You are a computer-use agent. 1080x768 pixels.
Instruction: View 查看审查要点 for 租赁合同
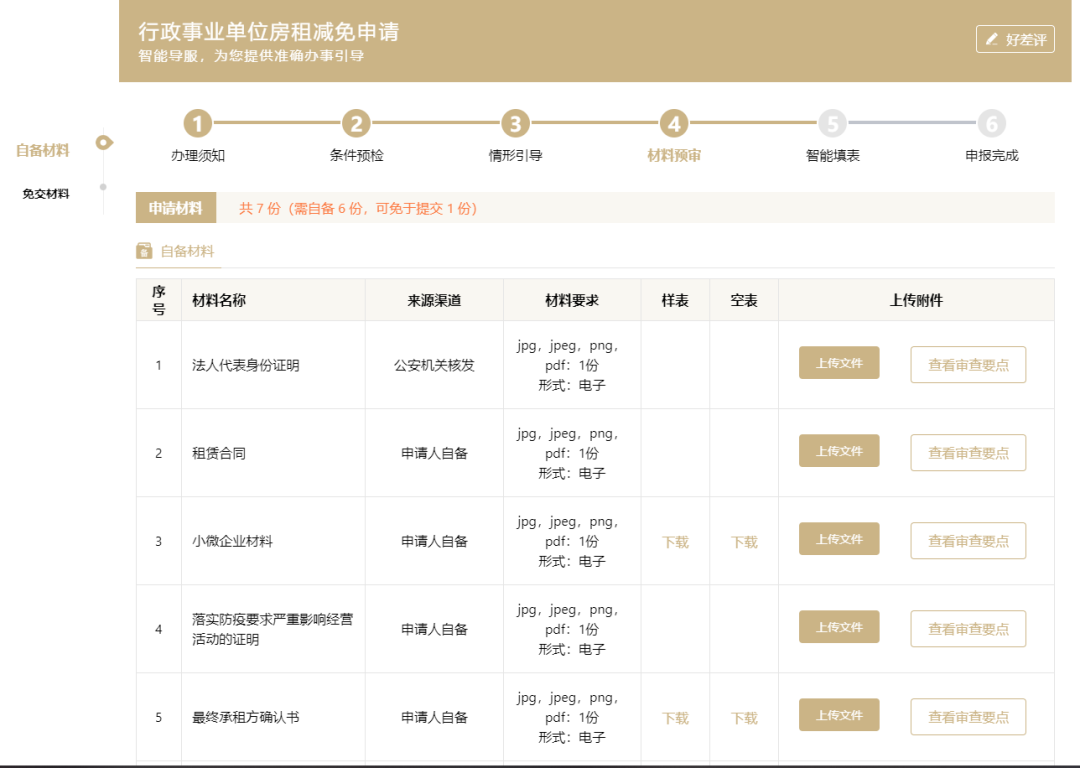(968, 453)
